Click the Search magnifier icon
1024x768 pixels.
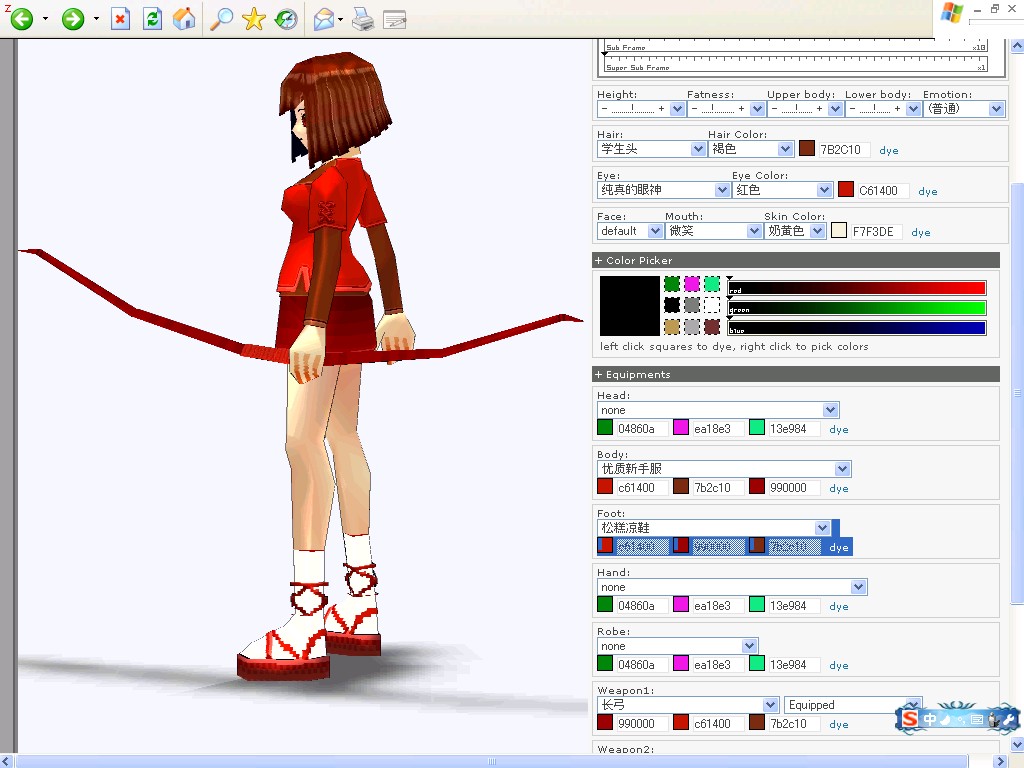click(x=221, y=19)
